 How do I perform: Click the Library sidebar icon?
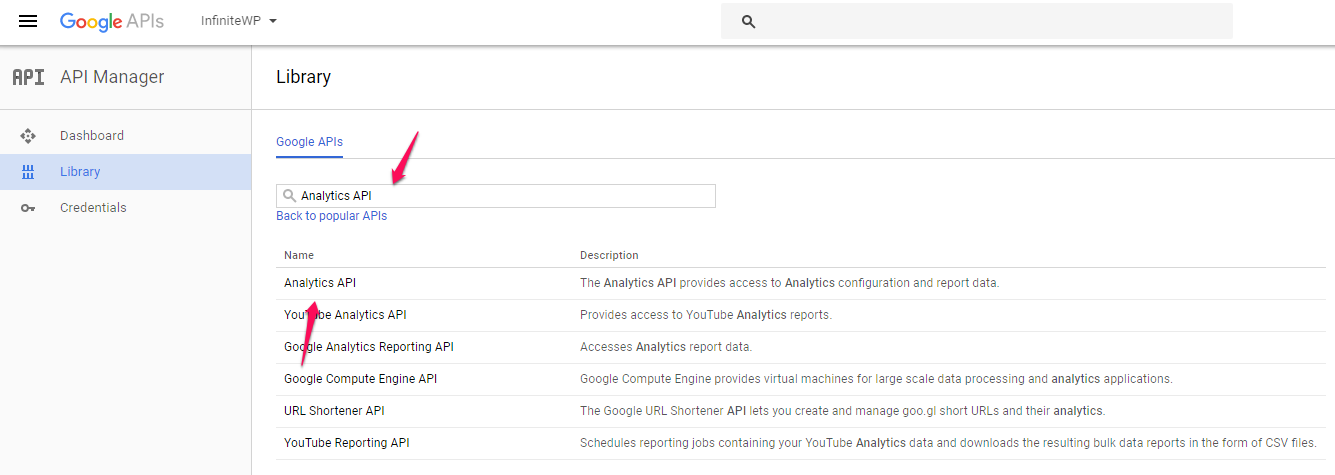pos(28,172)
